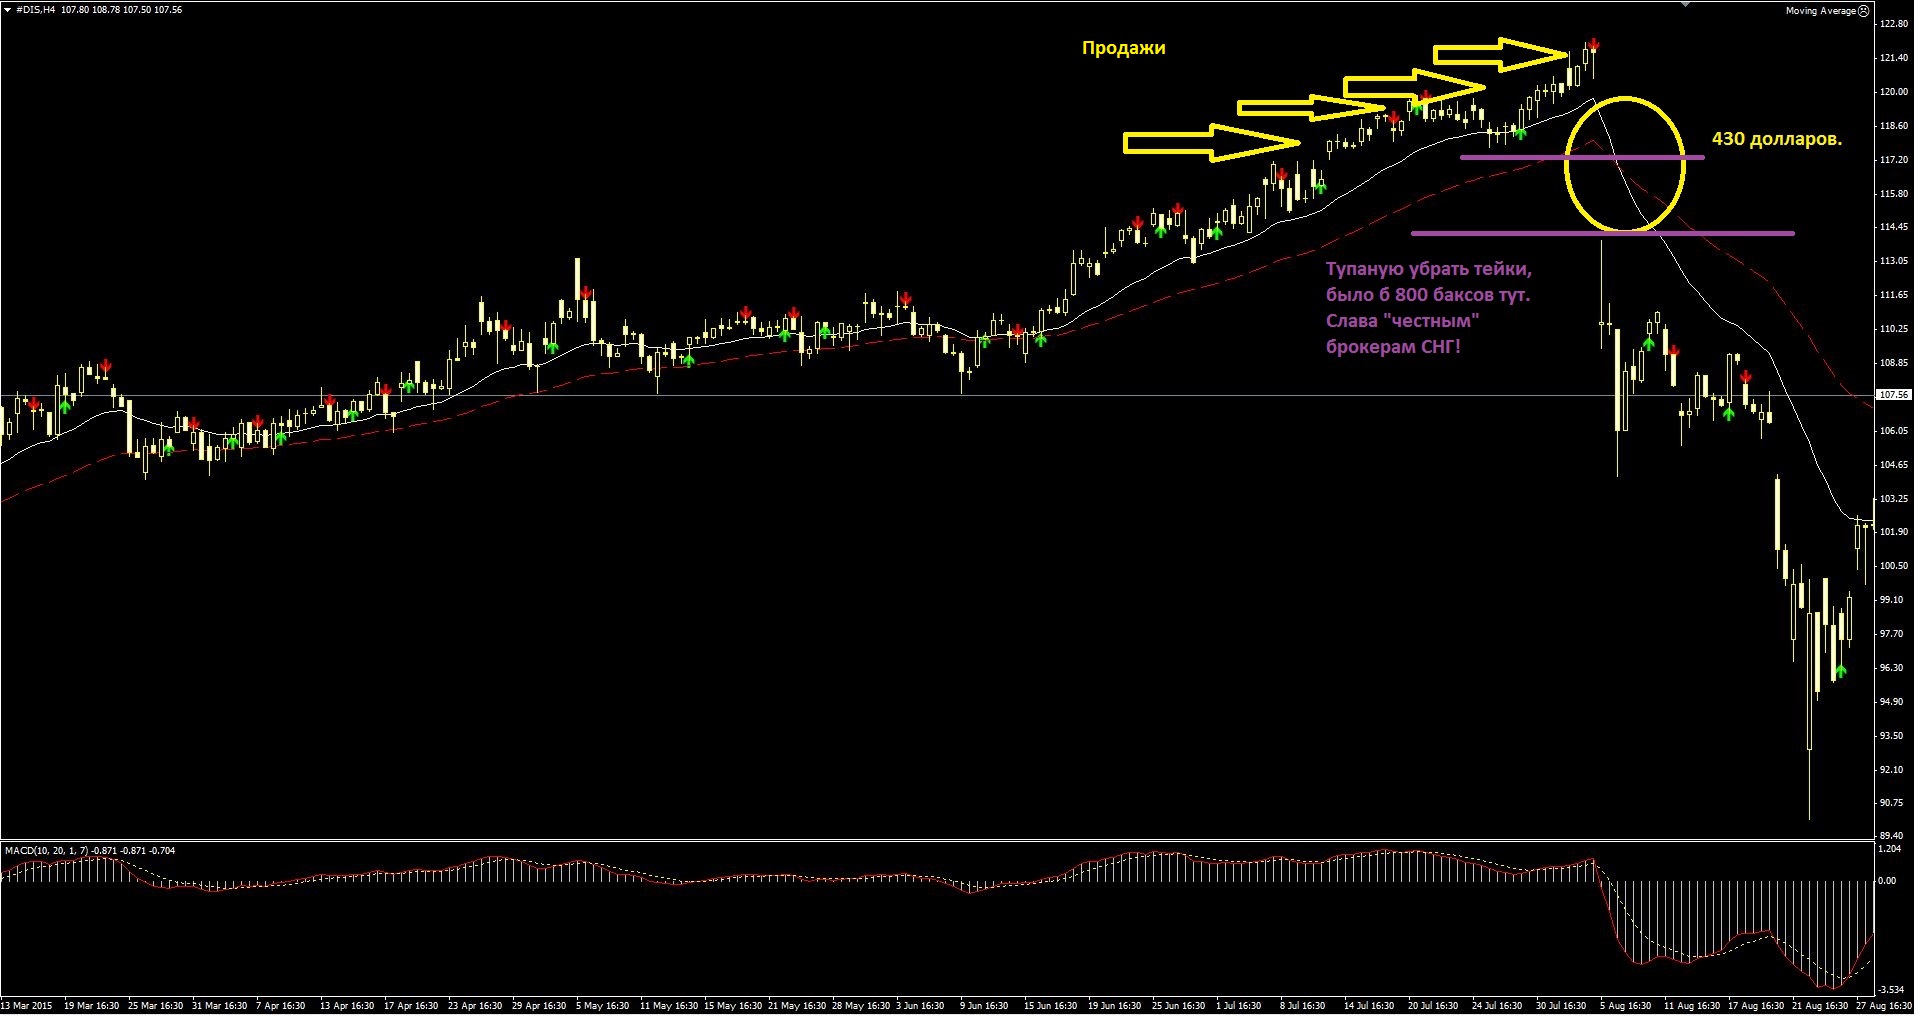Image resolution: width=1914 pixels, height=1016 pixels.
Task: Click the 0.00 MACD scale value
Action: coord(1888,881)
